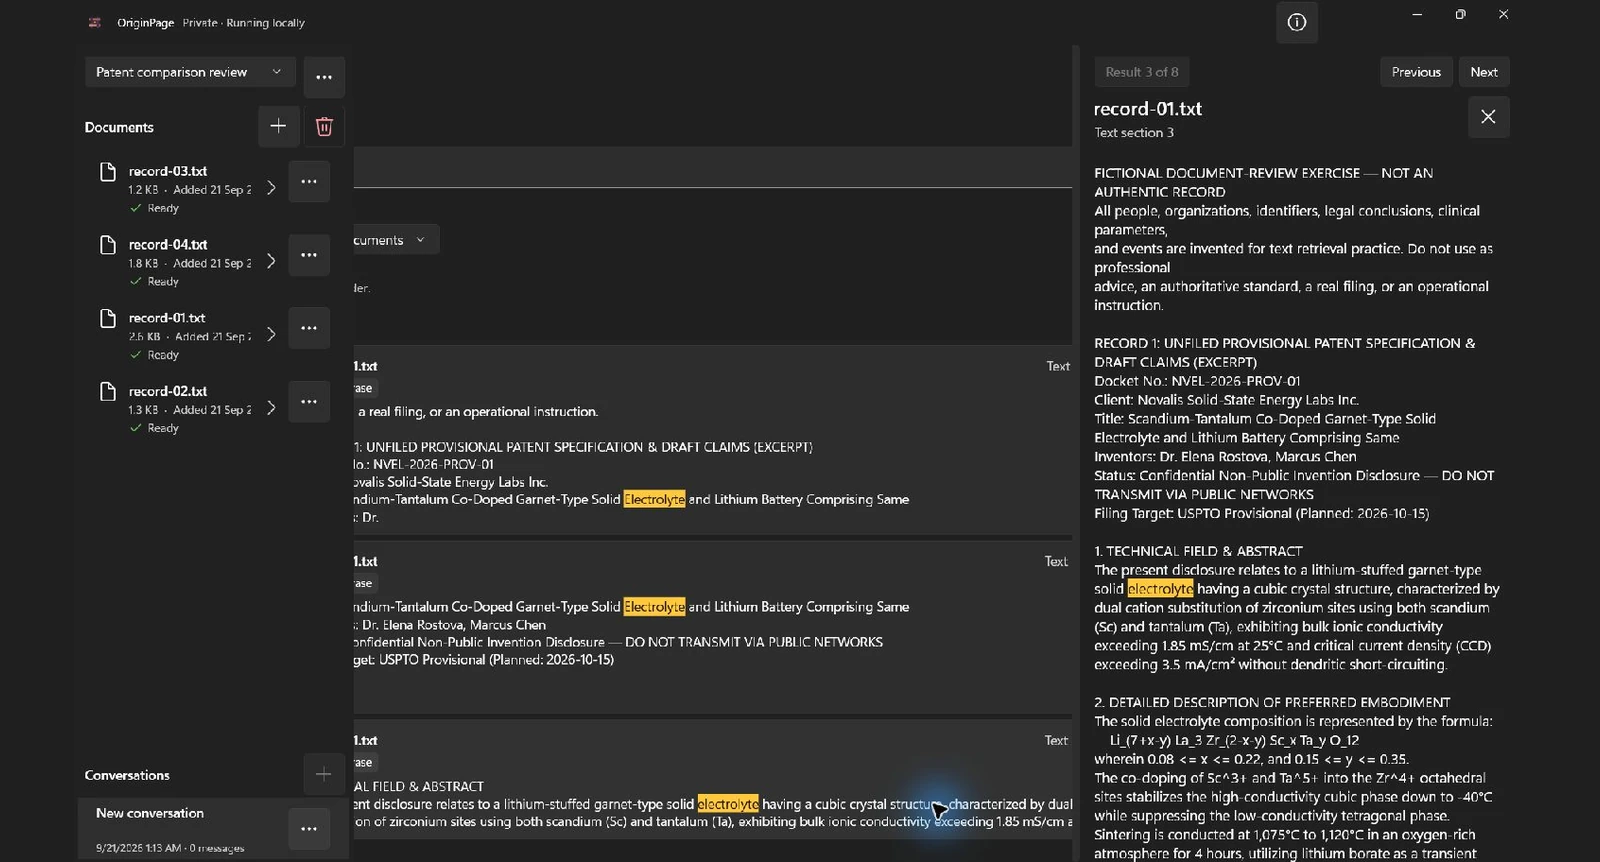Viewport: 1600px width, 862px height.
Task: Click the Result 3 of 8 indicator
Action: [x=1142, y=72]
